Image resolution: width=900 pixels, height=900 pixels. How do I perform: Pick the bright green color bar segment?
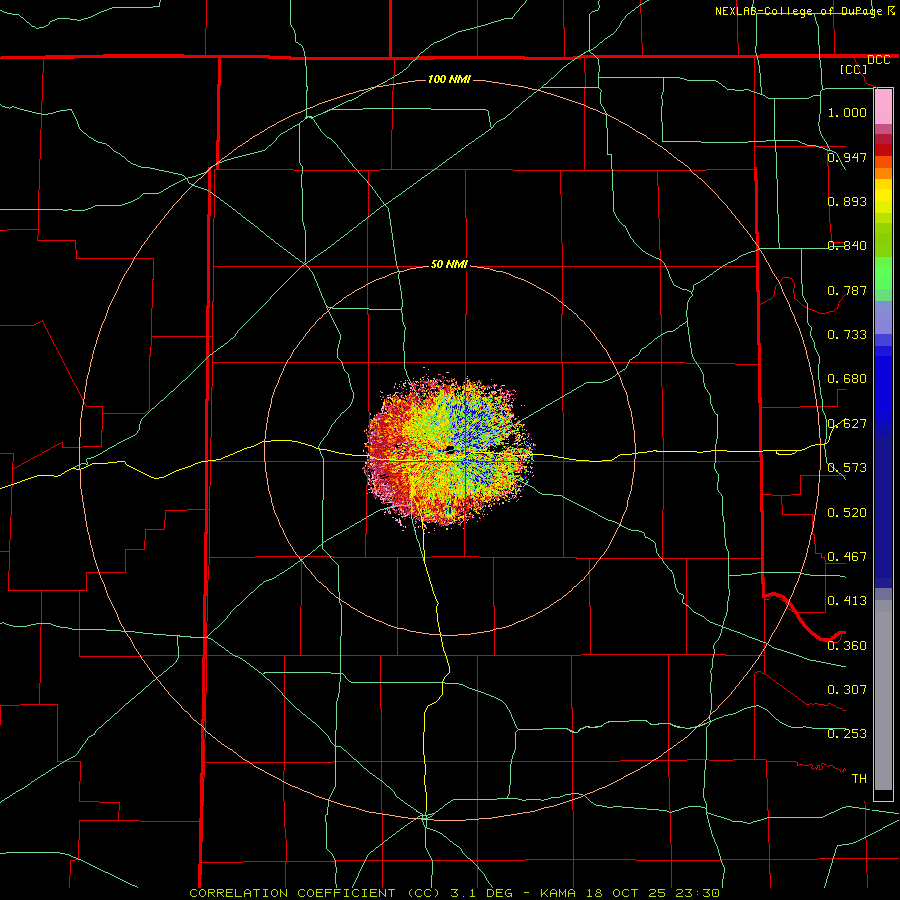point(883,273)
